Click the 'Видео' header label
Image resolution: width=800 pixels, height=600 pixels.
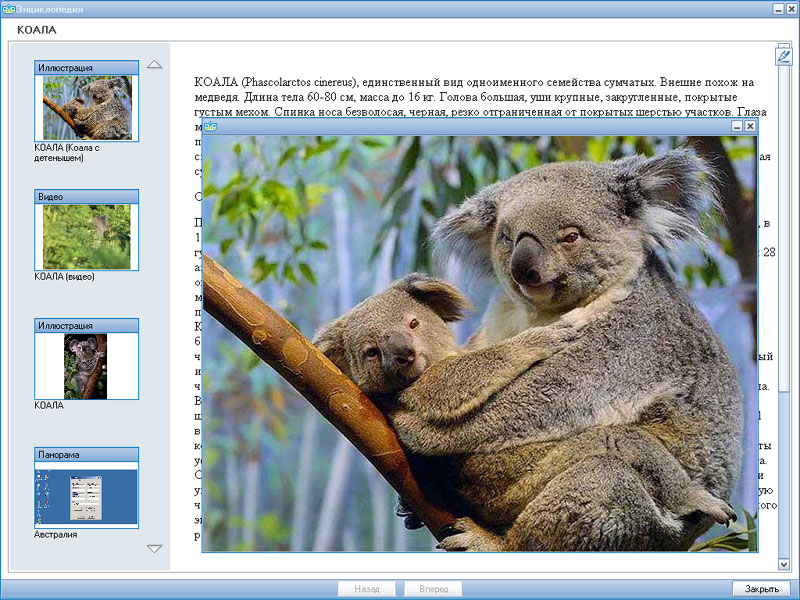(51, 196)
